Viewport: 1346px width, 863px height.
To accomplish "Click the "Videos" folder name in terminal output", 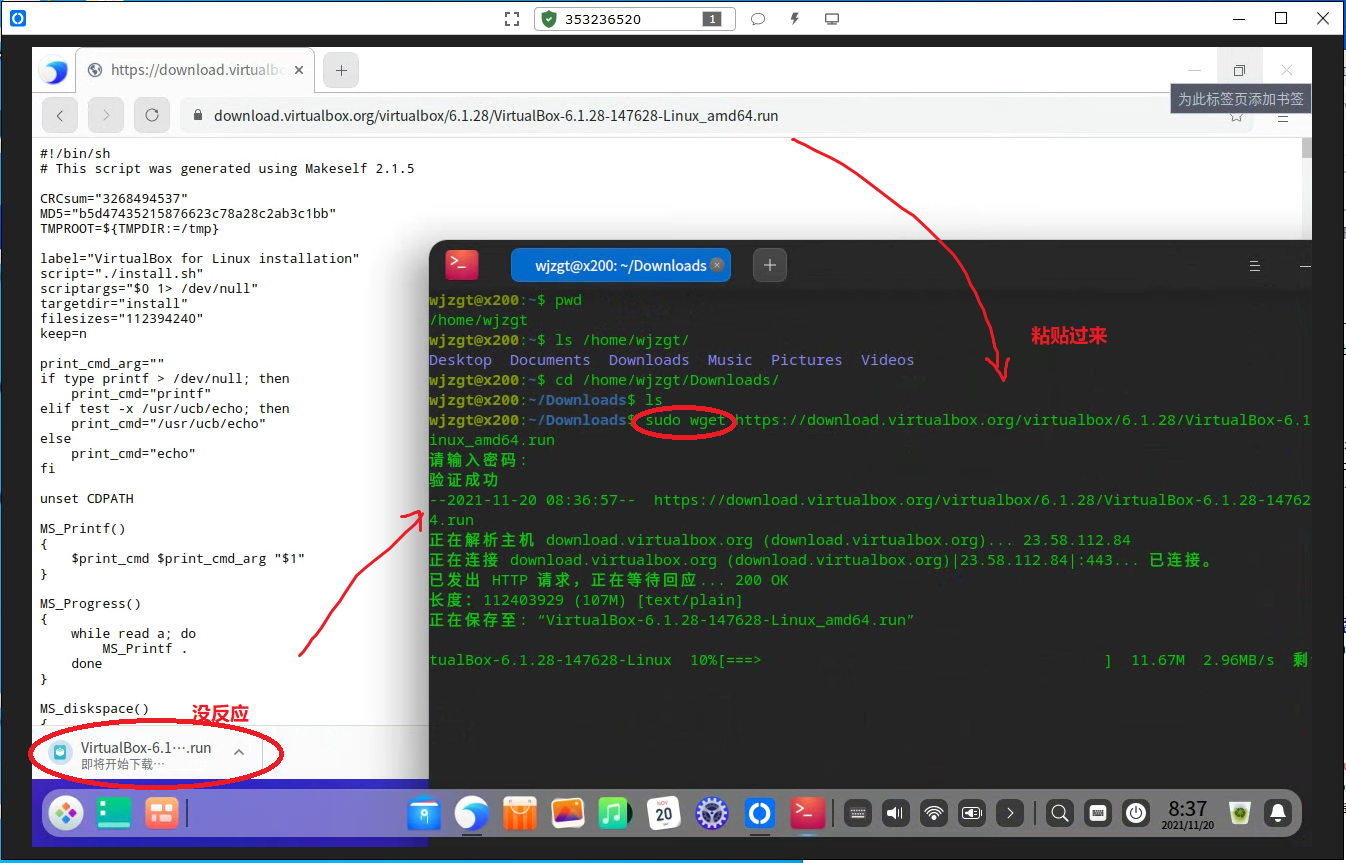I will (x=888, y=360).
